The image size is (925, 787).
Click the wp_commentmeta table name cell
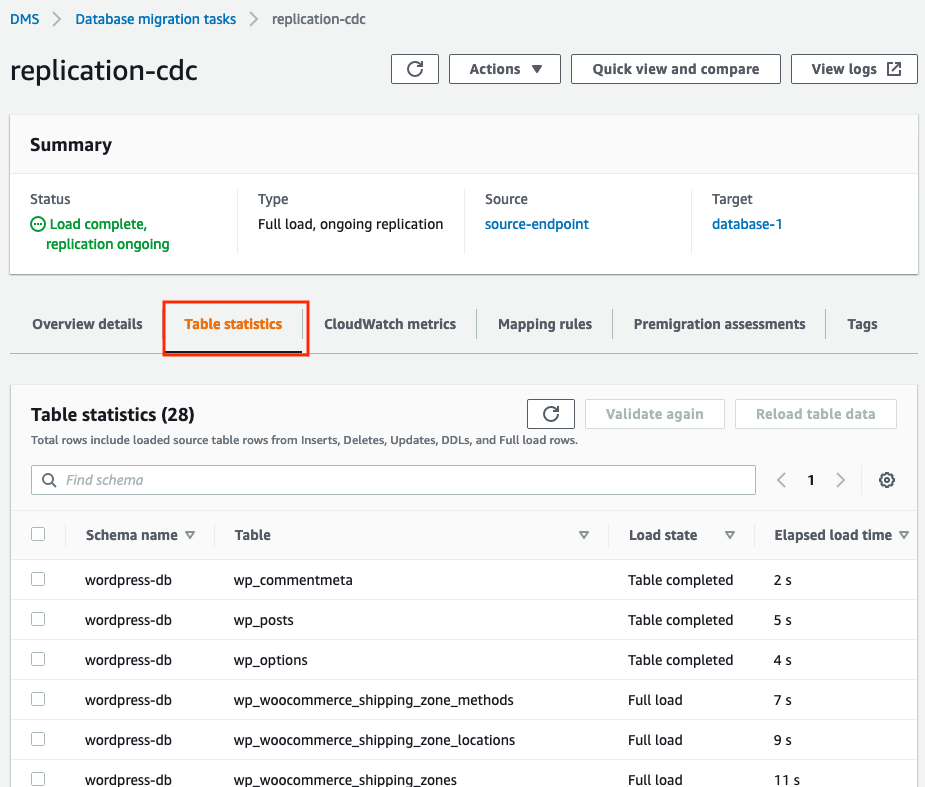293,580
